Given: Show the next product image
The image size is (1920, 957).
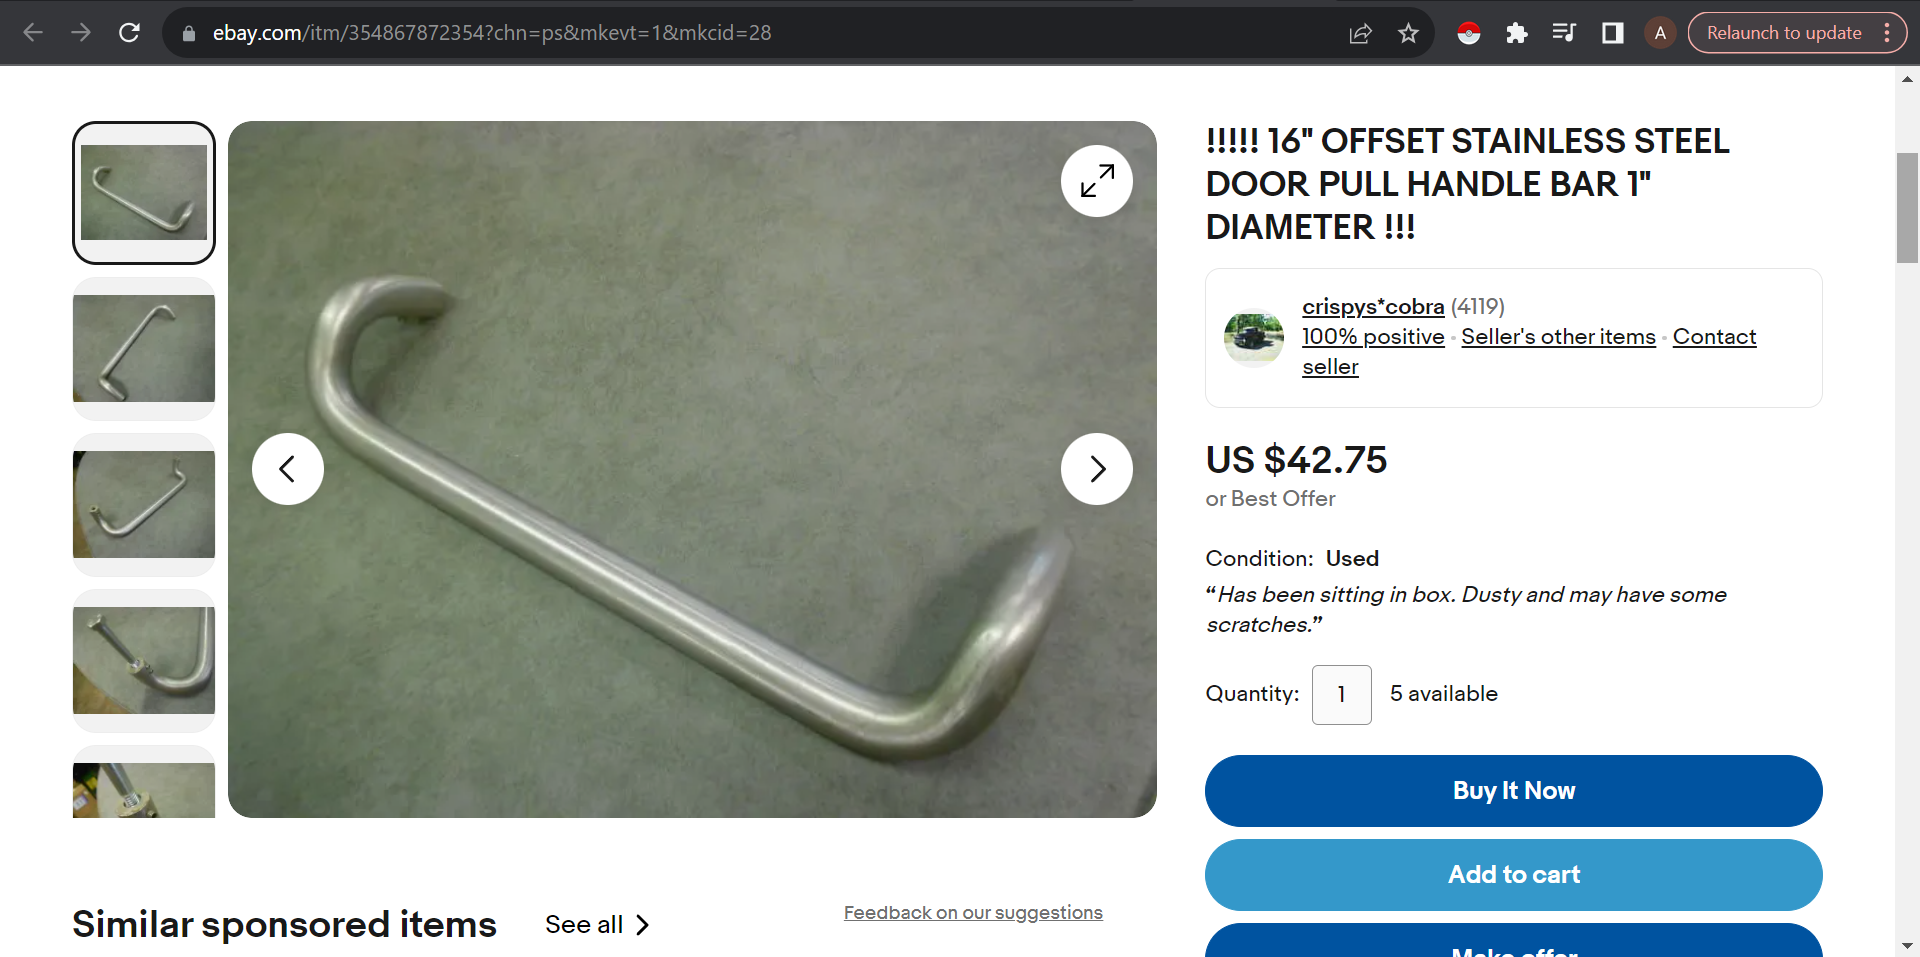Looking at the screenshot, I should coord(1097,469).
